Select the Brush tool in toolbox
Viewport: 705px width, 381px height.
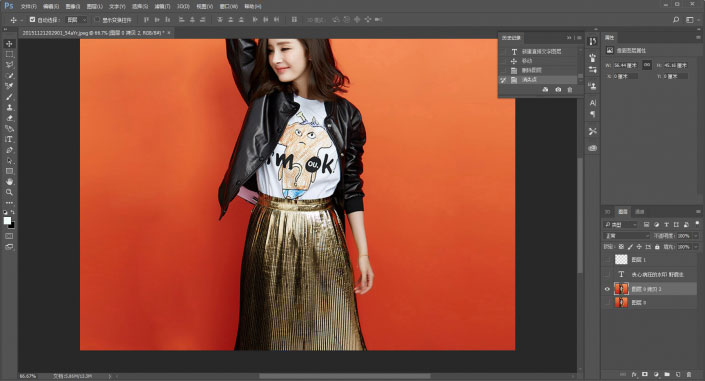point(9,97)
